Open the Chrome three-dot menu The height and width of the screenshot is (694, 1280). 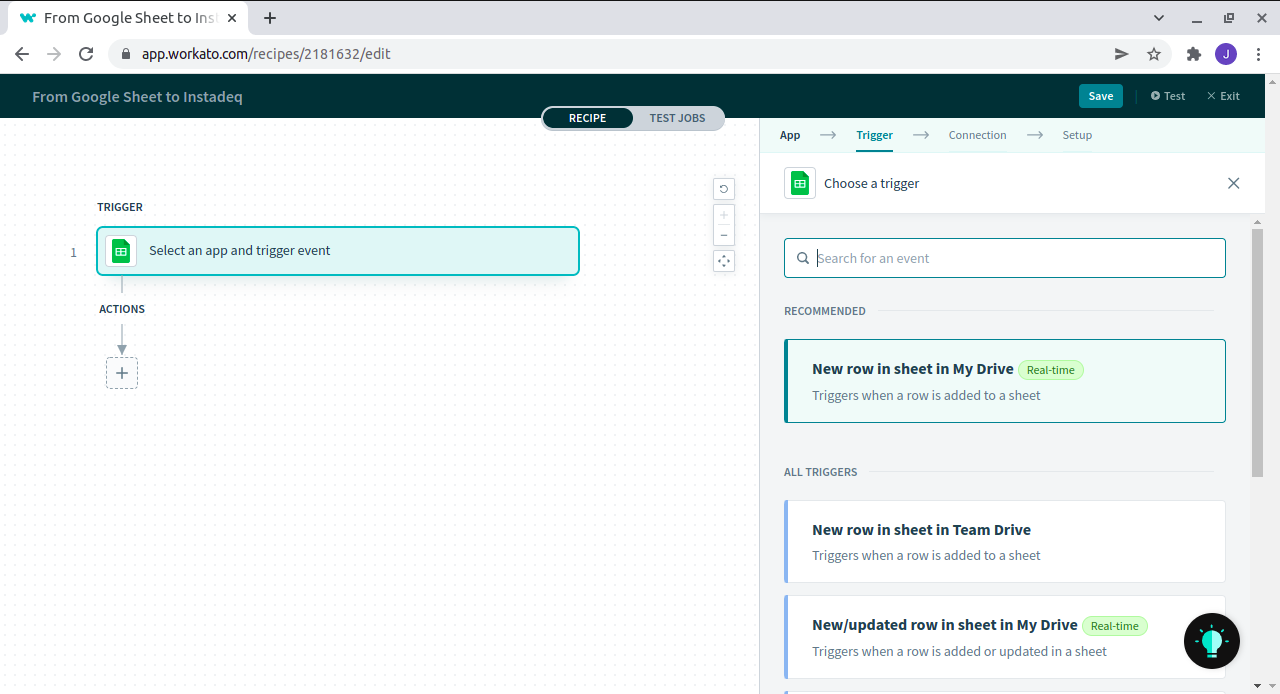(x=1258, y=54)
